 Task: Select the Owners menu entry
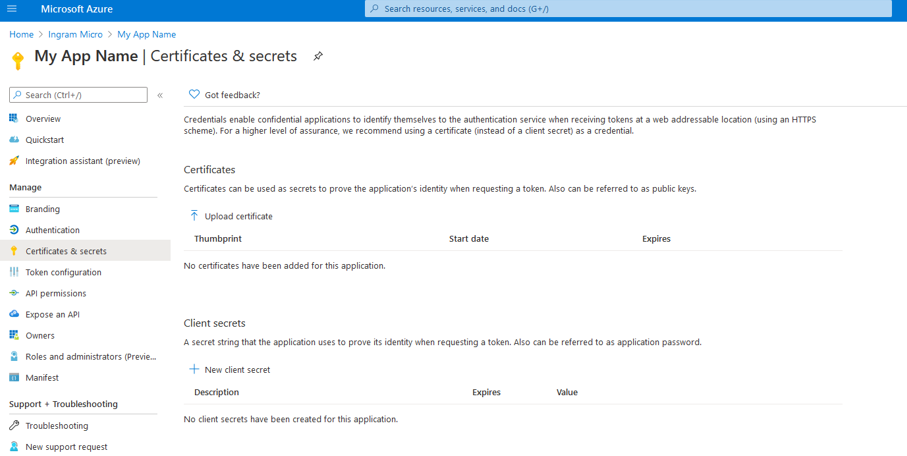[x=40, y=336]
